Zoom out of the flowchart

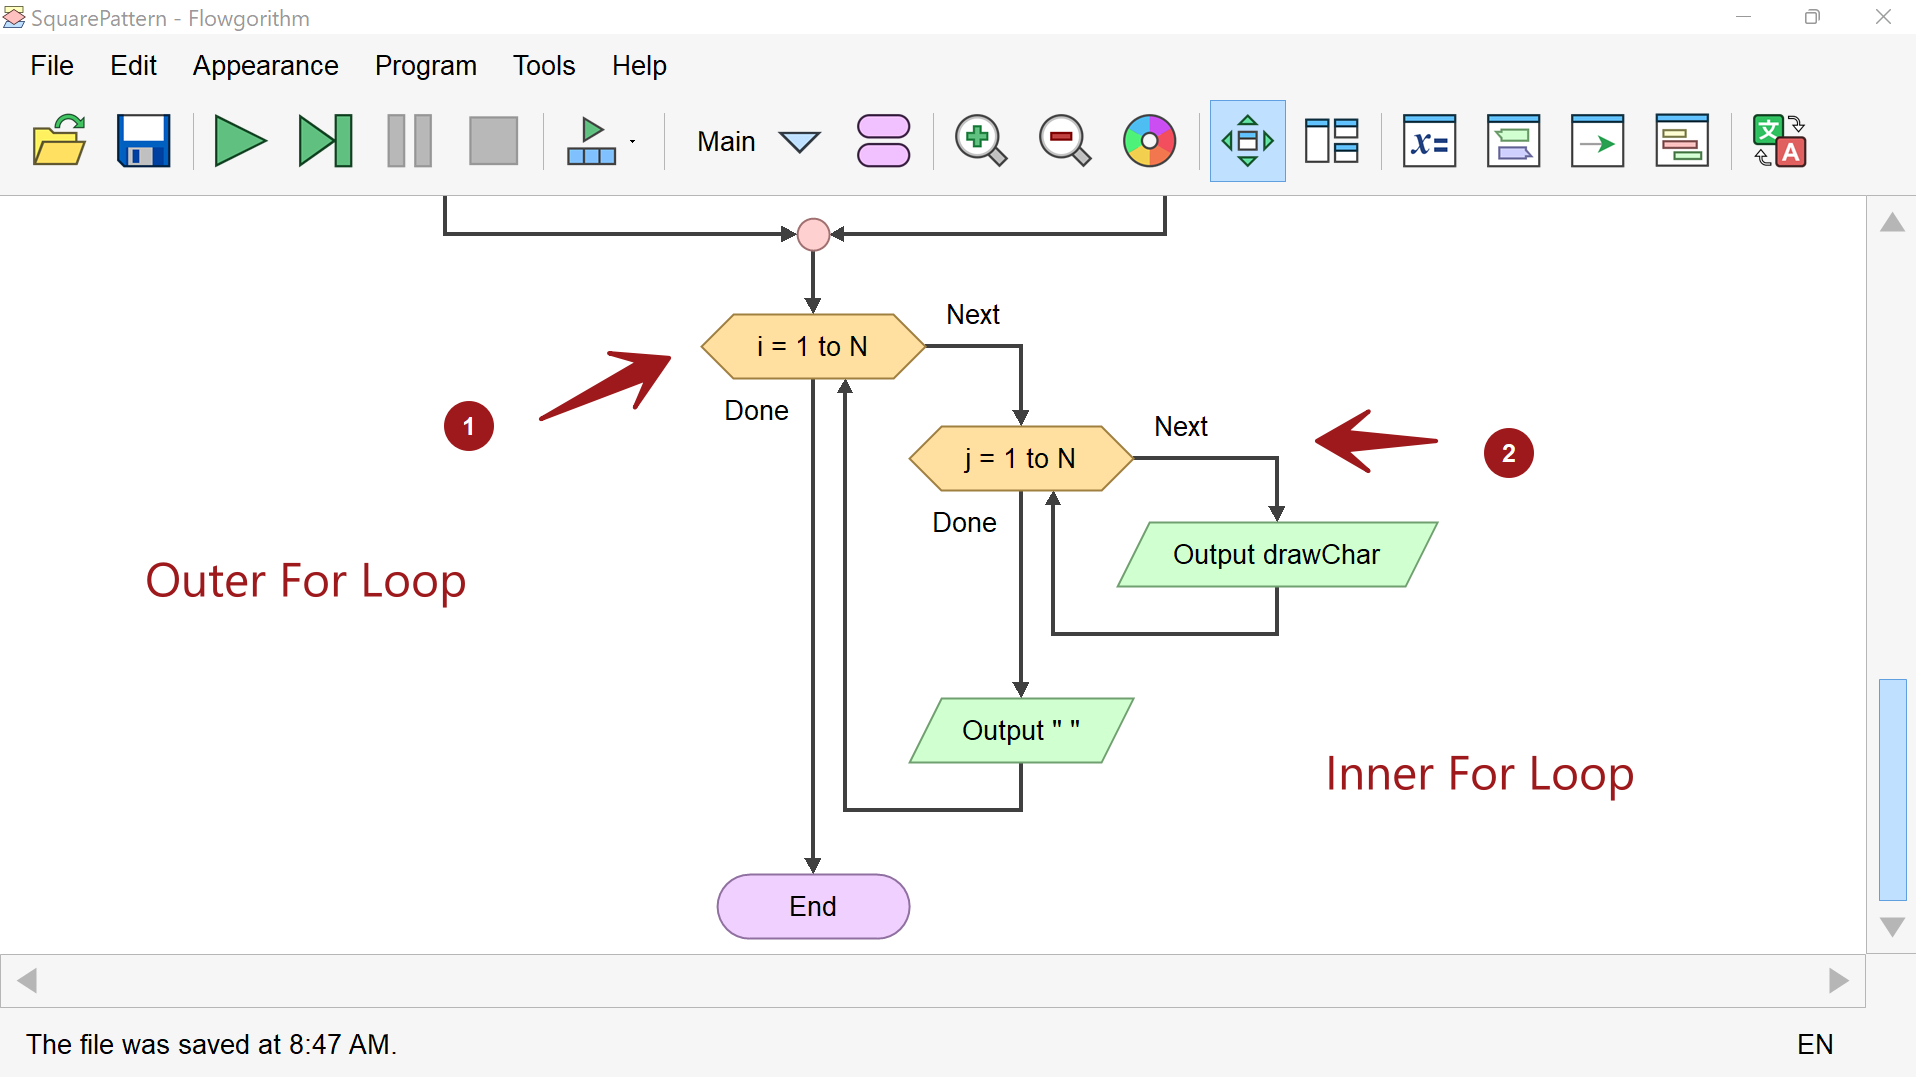pos(1064,140)
